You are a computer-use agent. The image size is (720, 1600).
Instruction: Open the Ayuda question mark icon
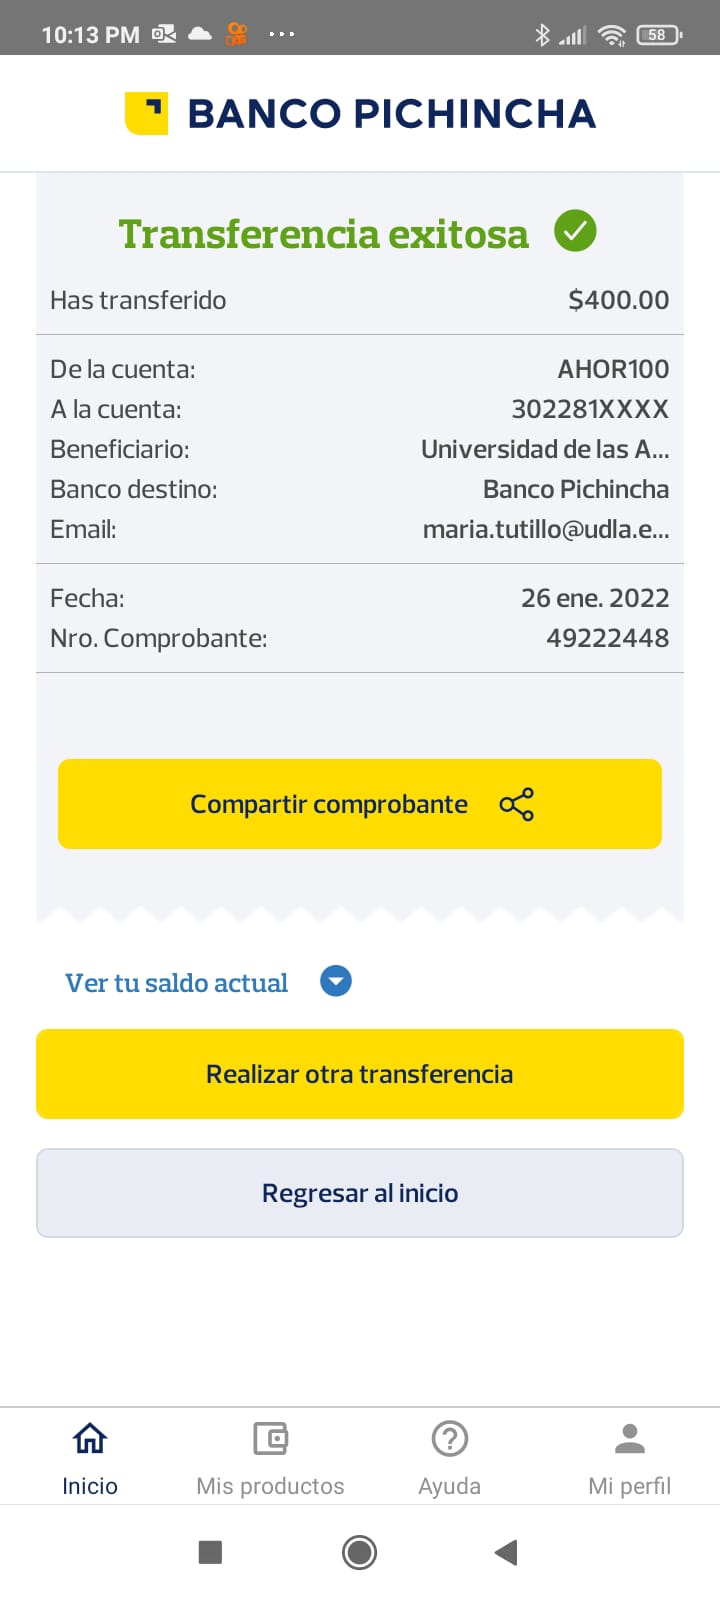pos(450,1439)
